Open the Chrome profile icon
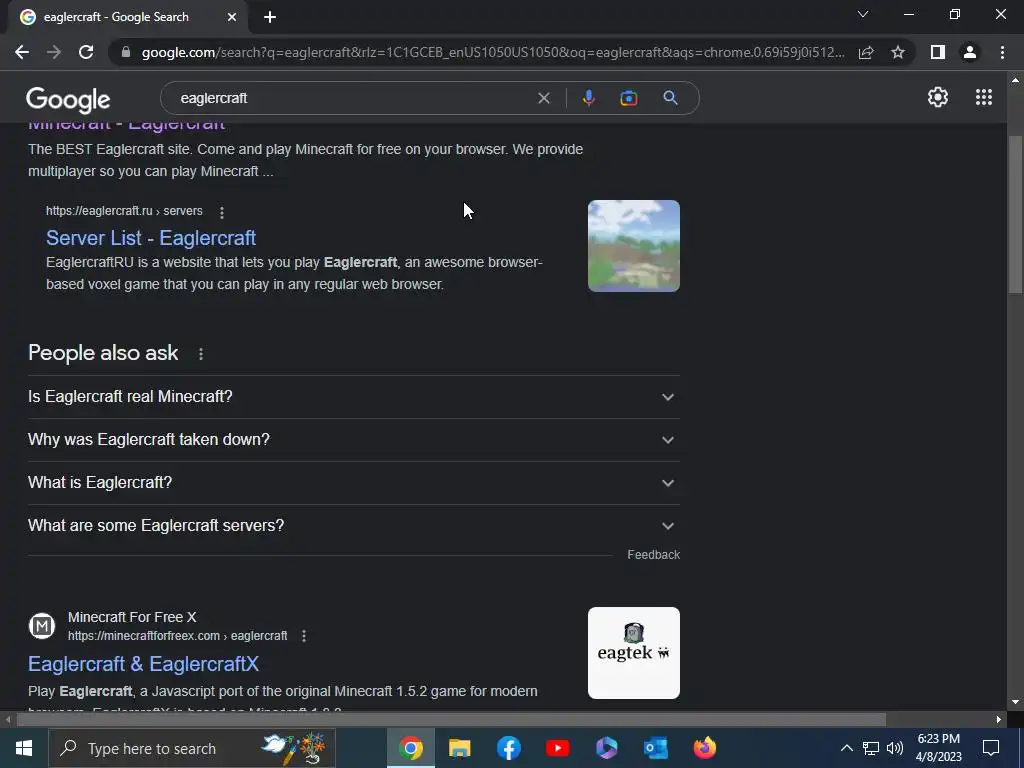The width and height of the screenshot is (1024, 768). click(x=970, y=52)
